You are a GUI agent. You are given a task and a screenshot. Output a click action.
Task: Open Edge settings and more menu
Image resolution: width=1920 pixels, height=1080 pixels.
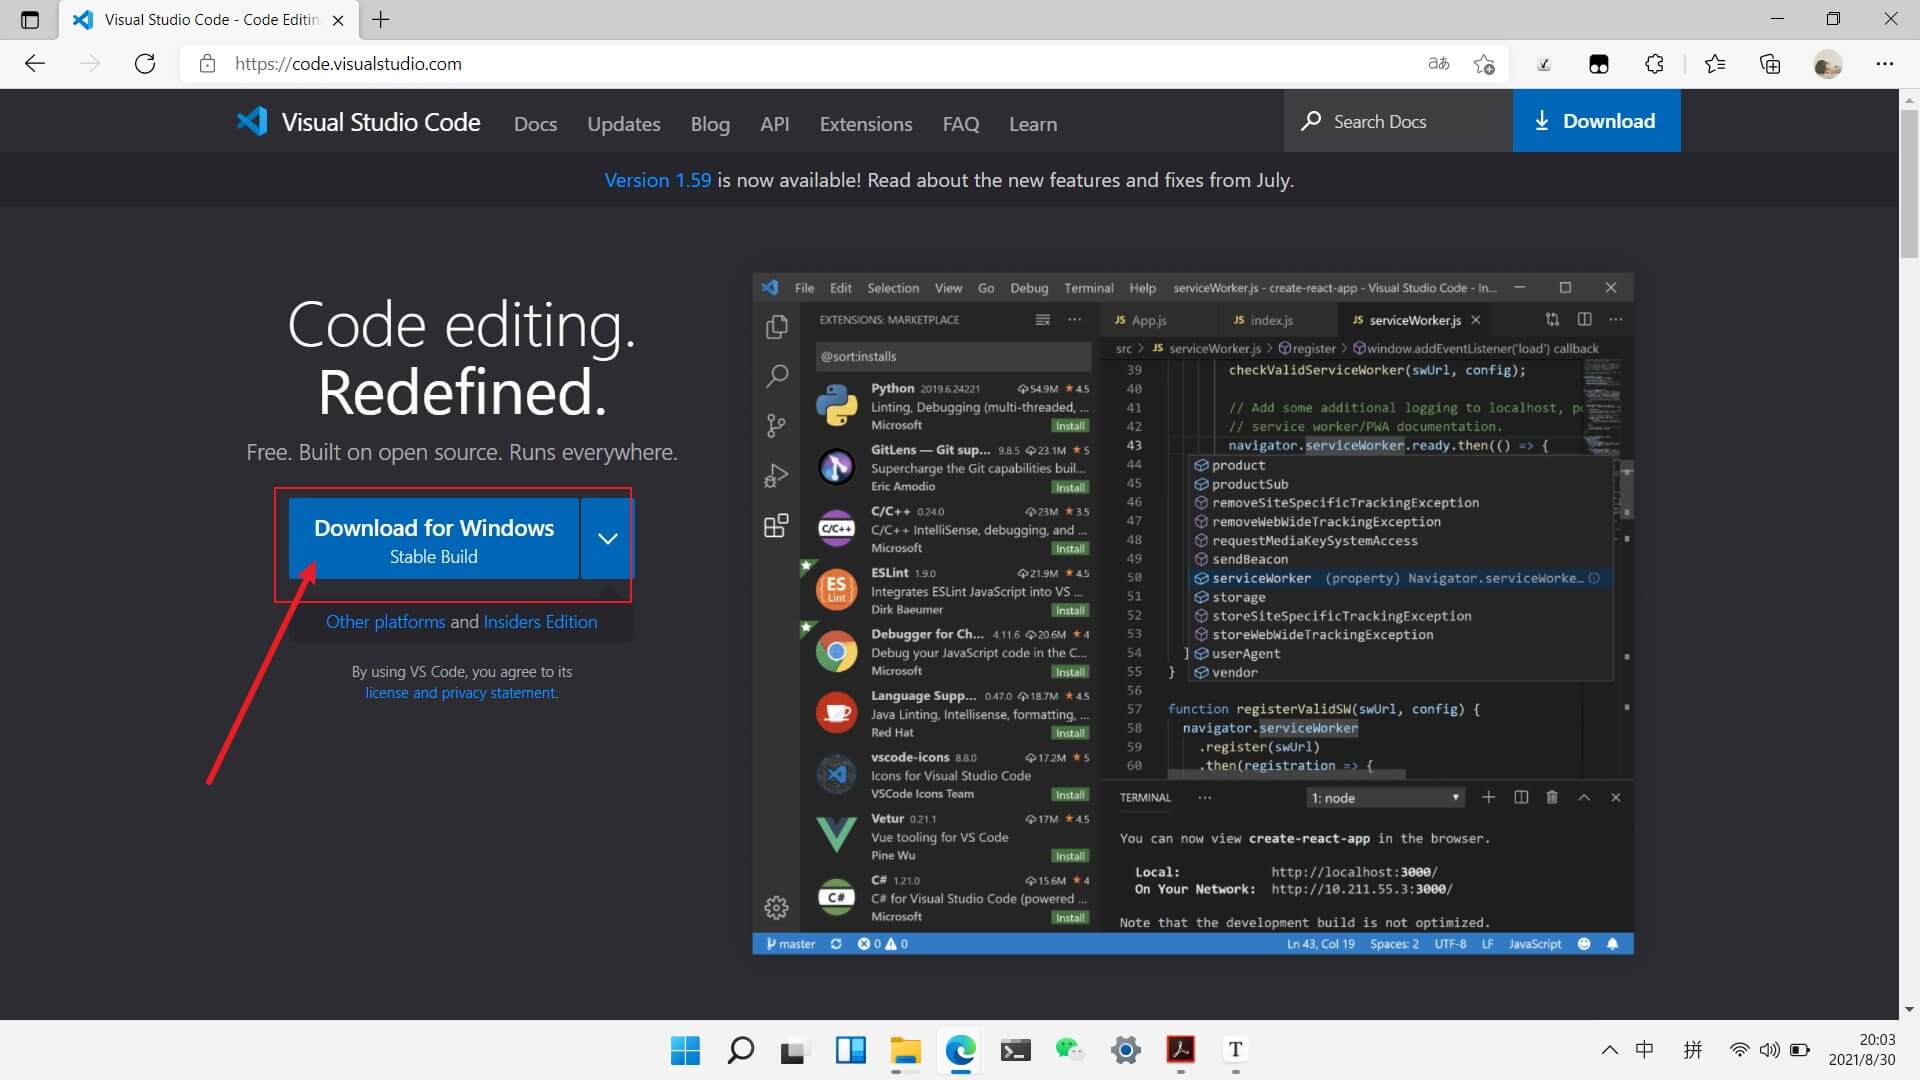pos(1885,64)
